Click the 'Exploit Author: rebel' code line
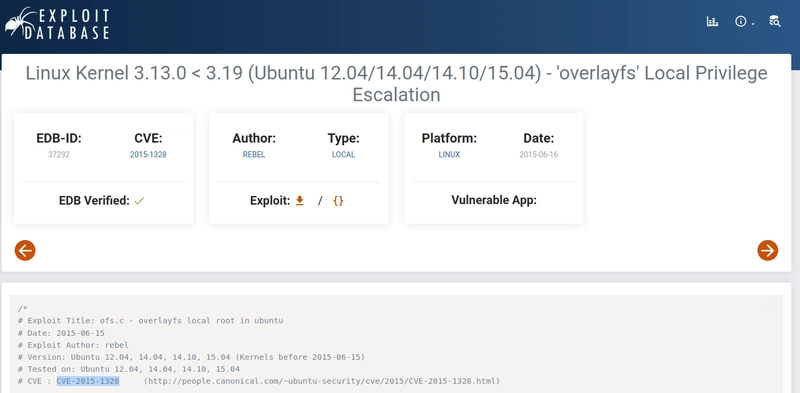Image resolution: width=800 pixels, height=393 pixels. 73,345
